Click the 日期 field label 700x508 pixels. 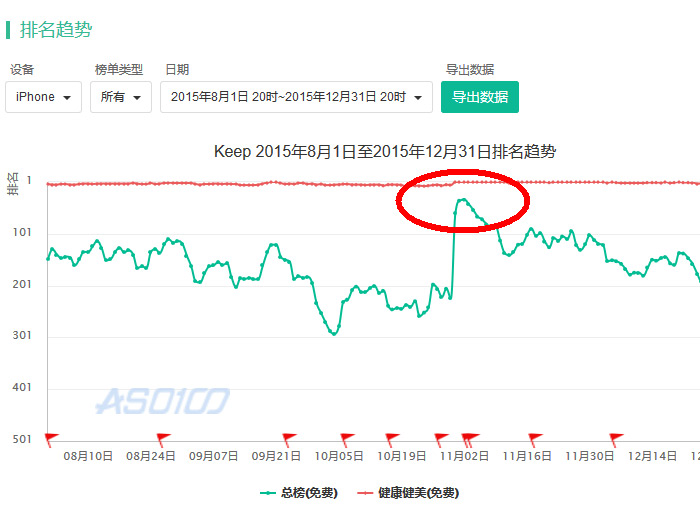(x=177, y=70)
